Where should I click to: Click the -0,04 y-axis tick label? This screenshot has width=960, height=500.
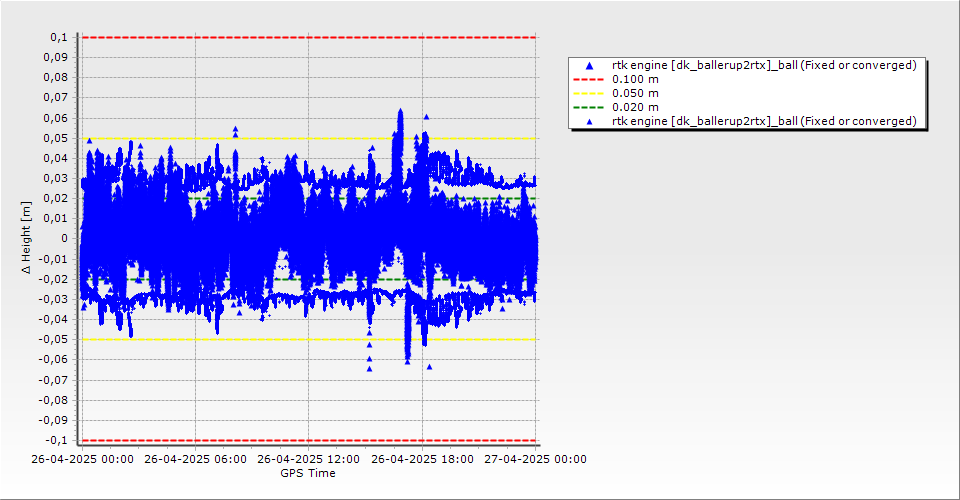coord(54,319)
